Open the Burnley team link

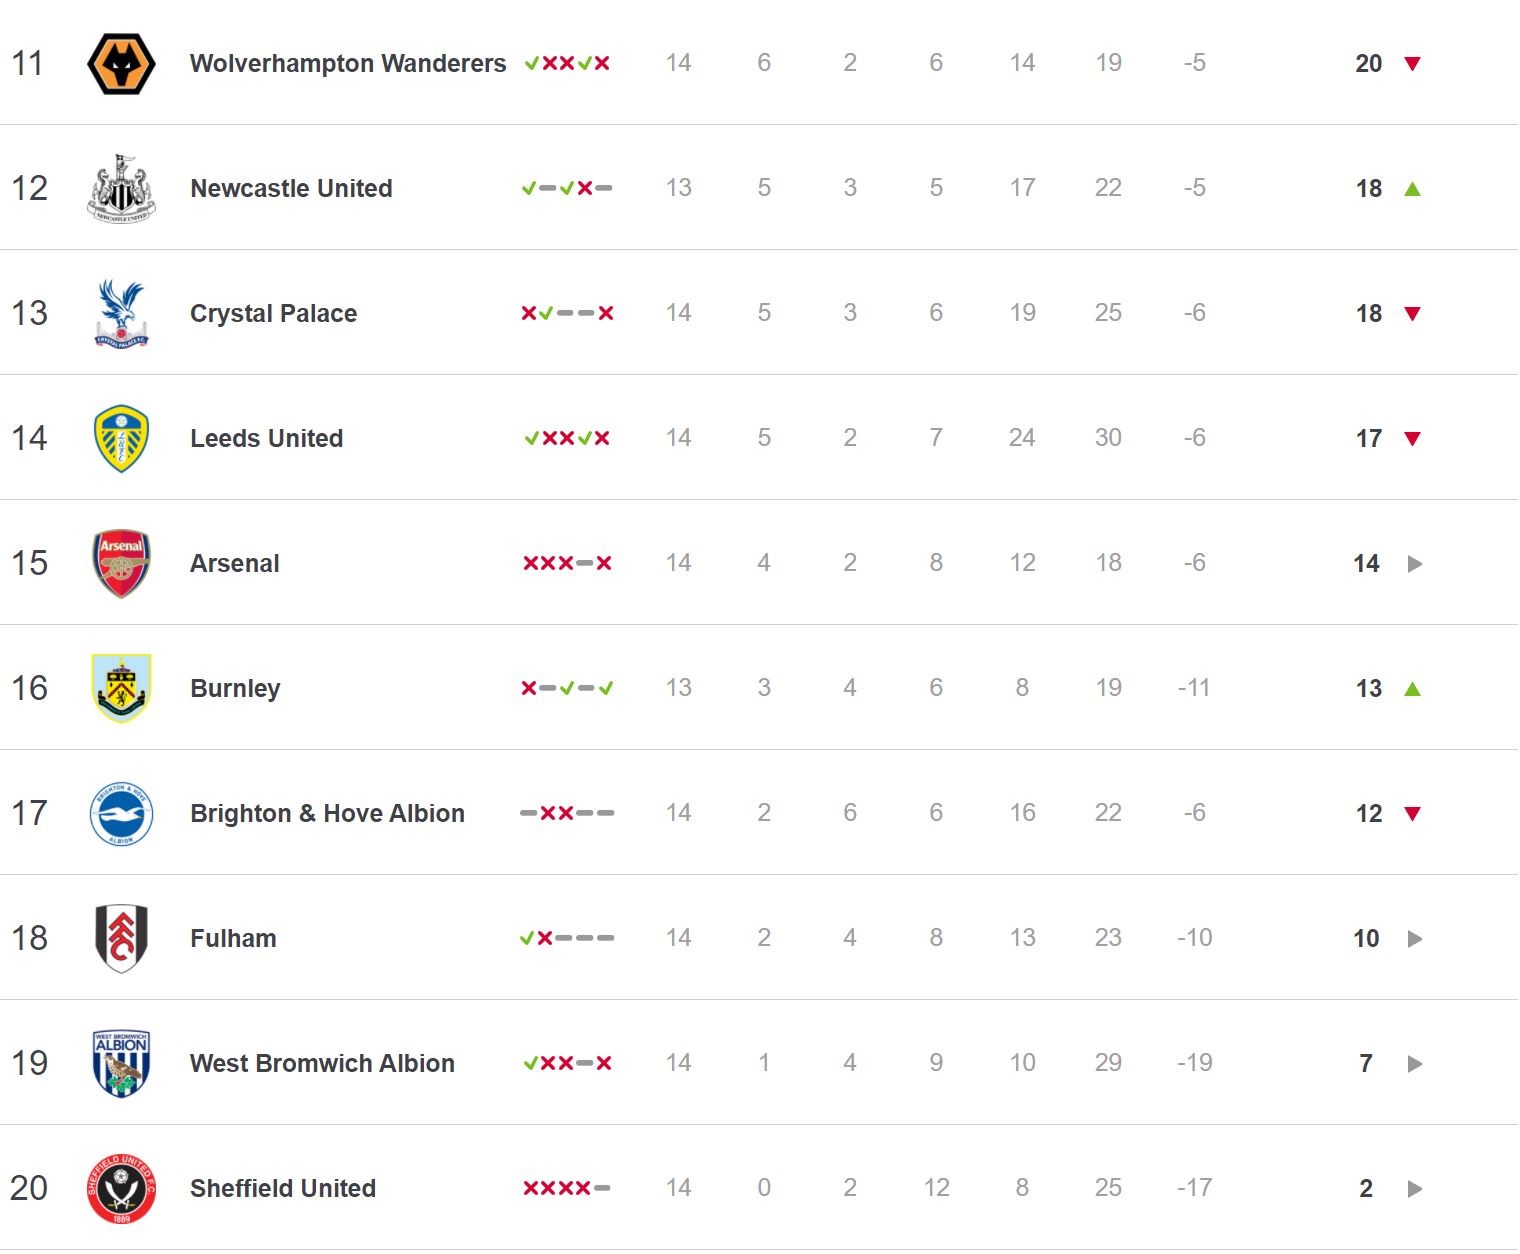tap(235, 688)
